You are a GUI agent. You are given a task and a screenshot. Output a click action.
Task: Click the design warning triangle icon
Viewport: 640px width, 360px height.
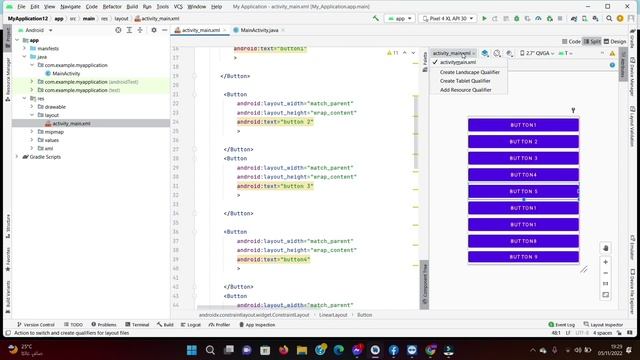tap(612, 53)
